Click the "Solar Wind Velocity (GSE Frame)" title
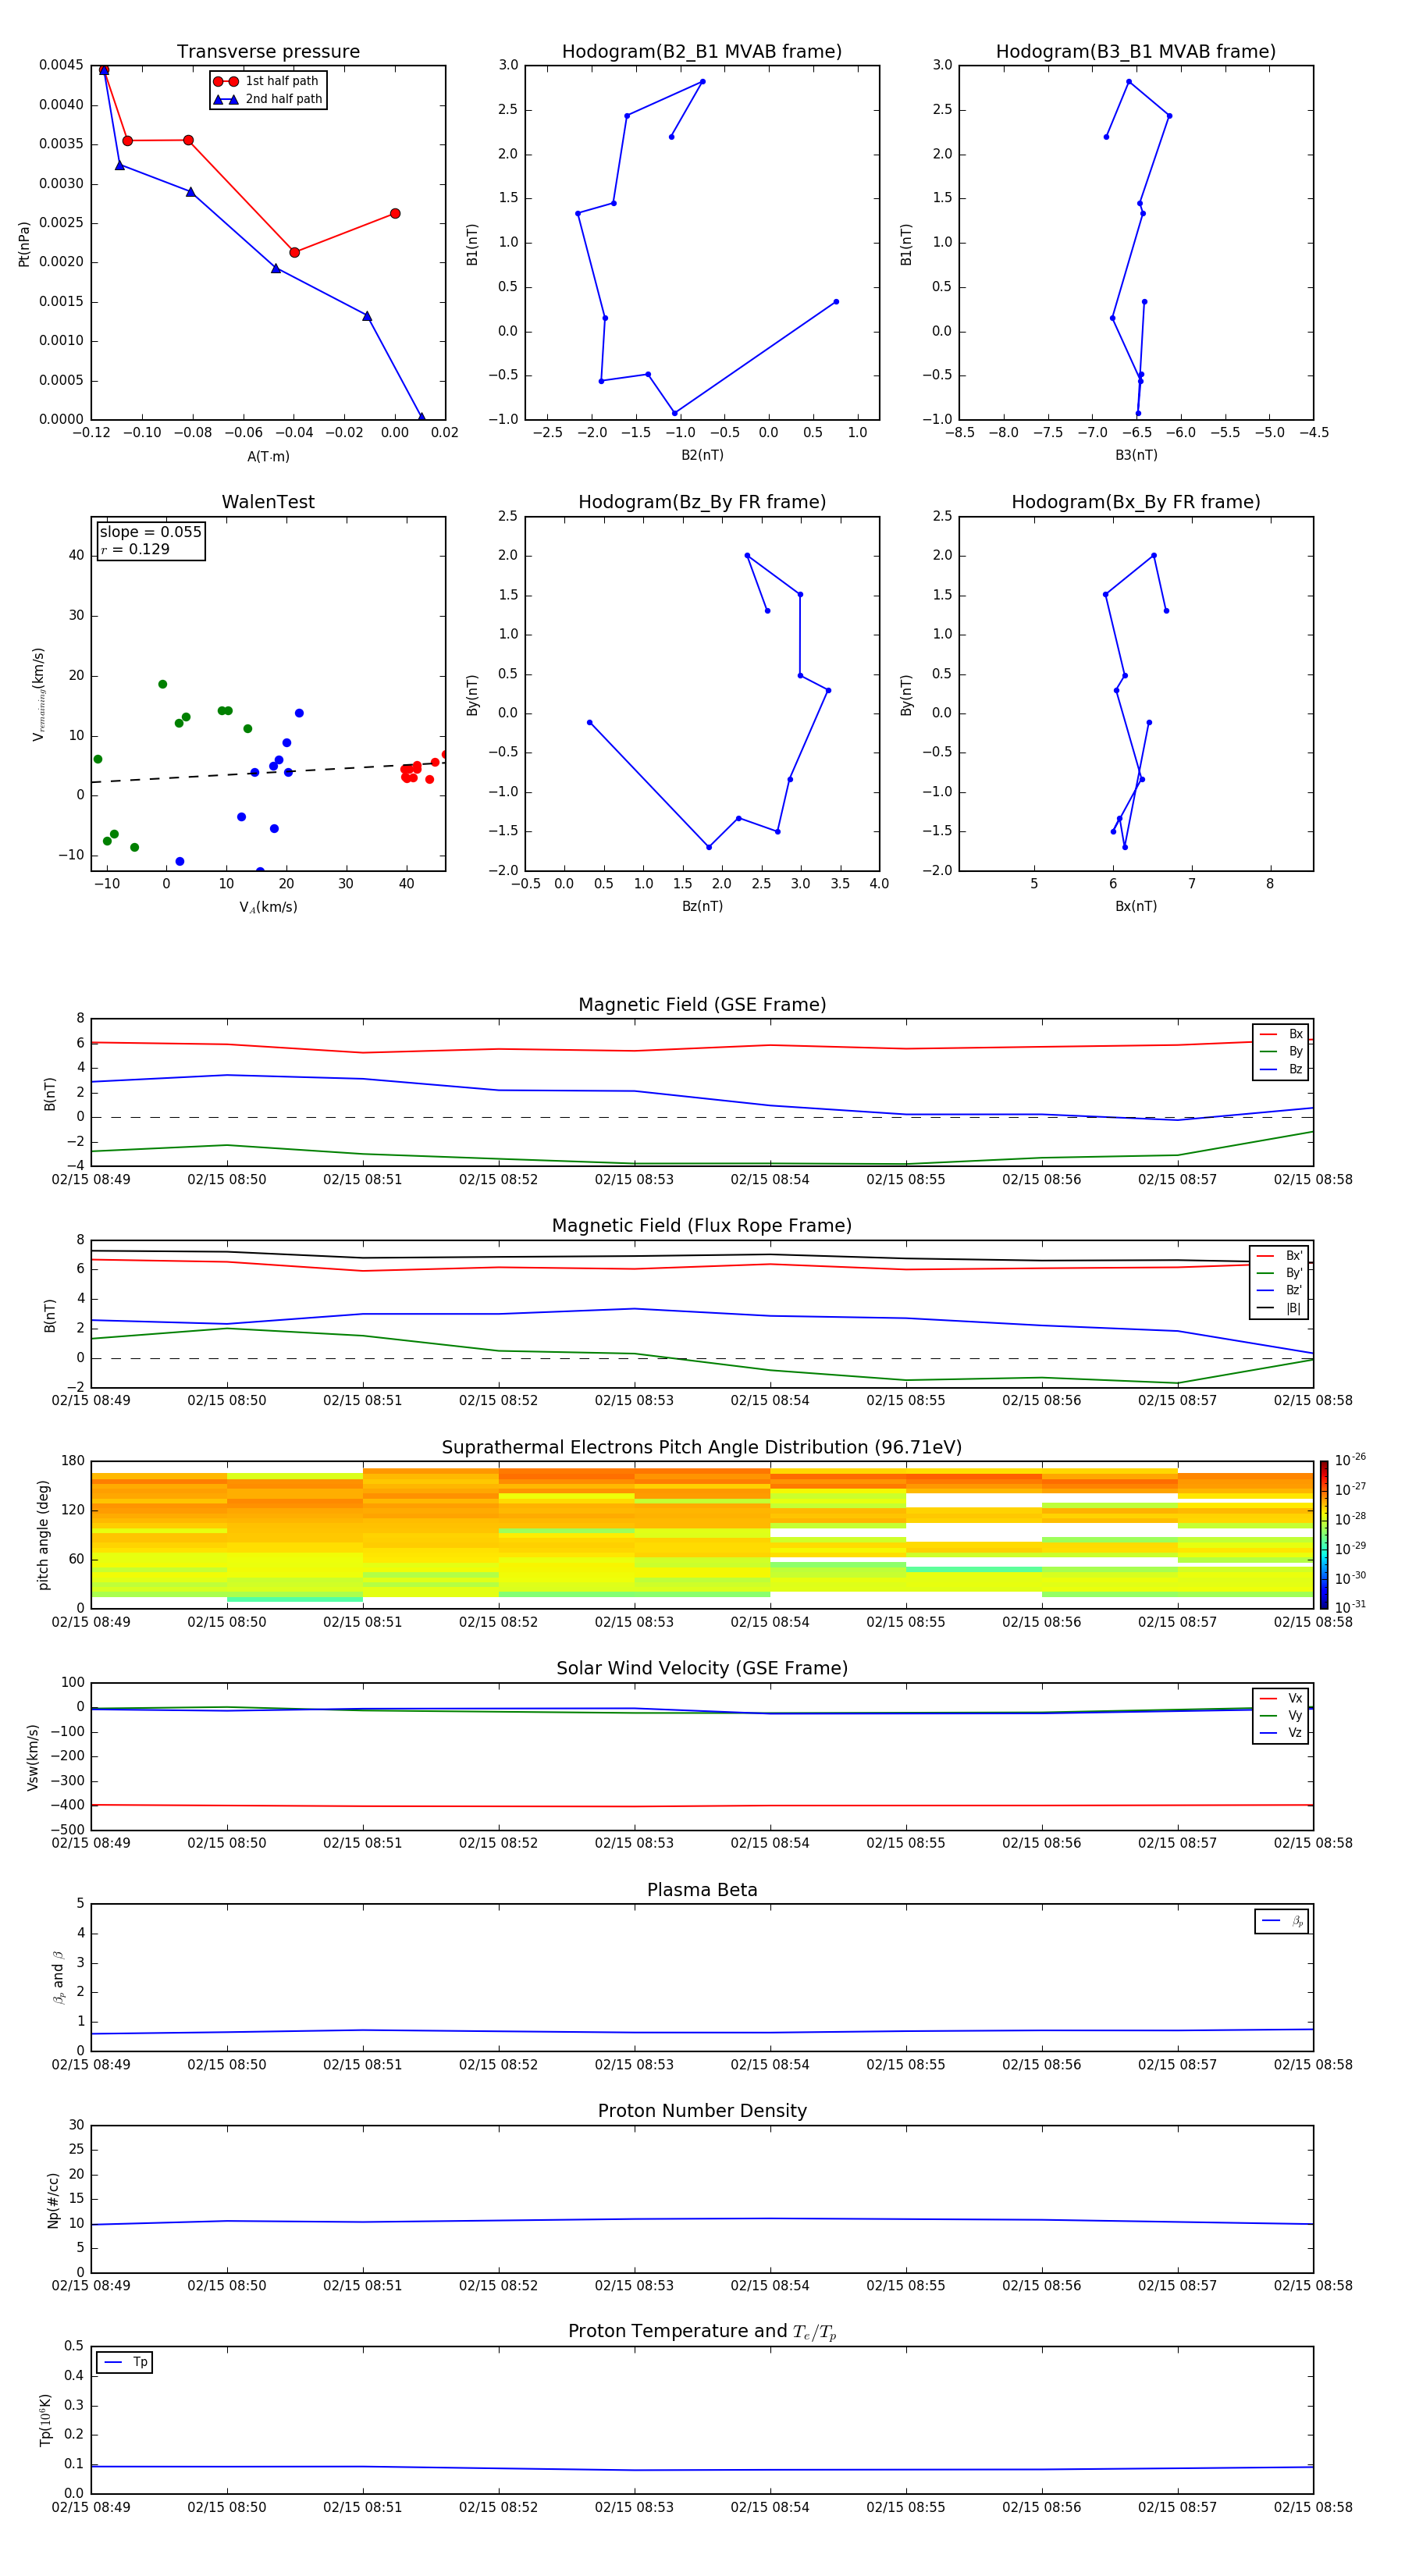The width and height of the screenshot is (1405, 2576). (x=702, y=1668)
